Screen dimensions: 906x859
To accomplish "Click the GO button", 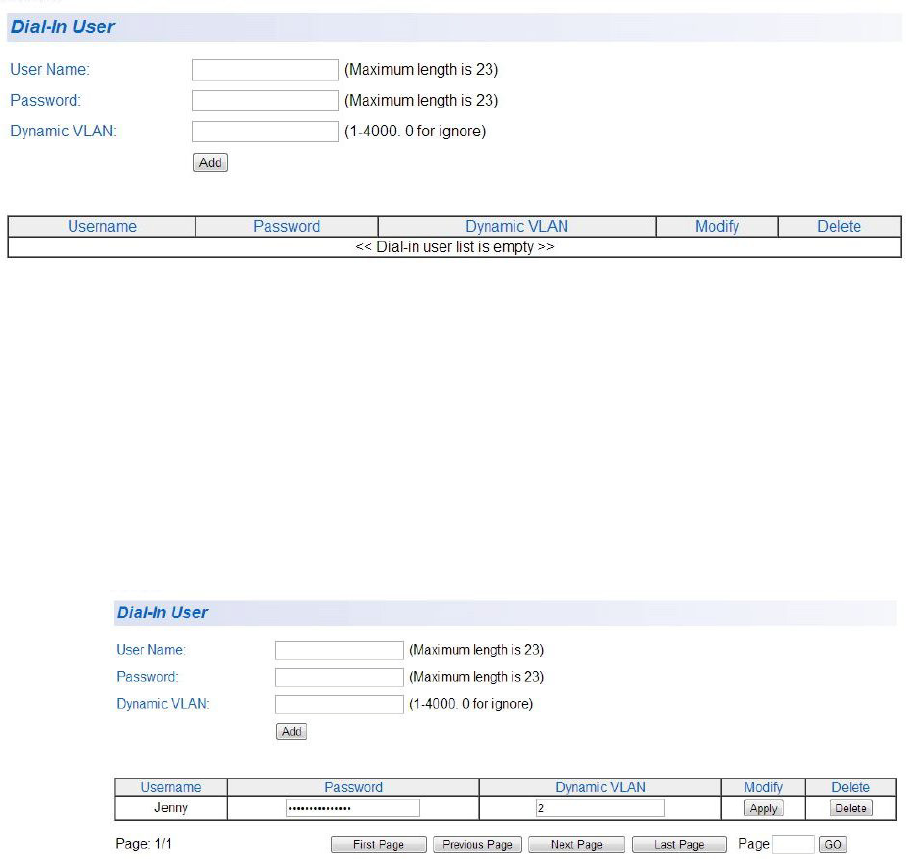I will click(833, 845).
